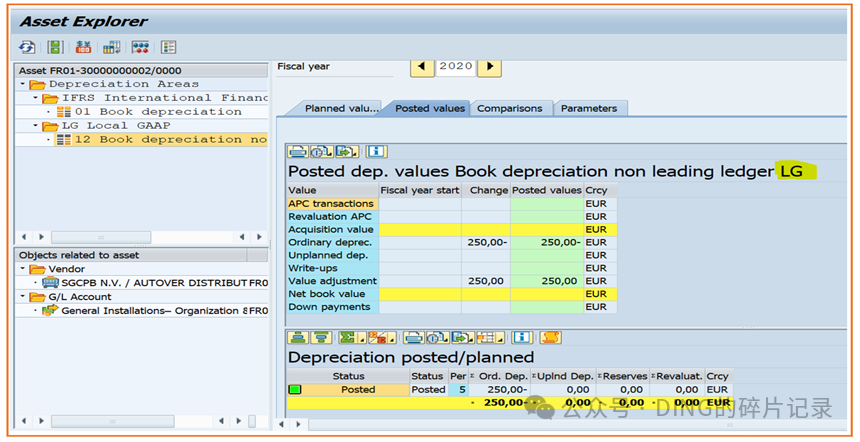Click info icon above posted dep. values

[x=376, y=151]
